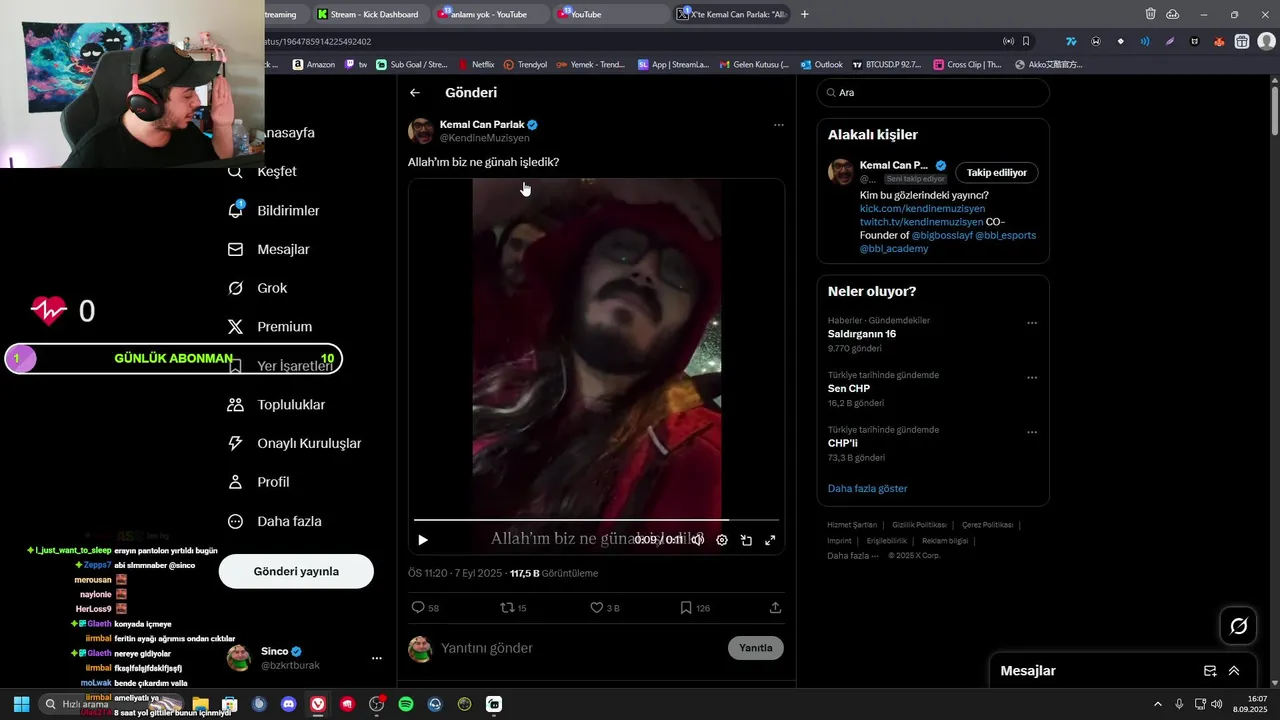Switch to the YouTube tab

click(x=611, y=14)
